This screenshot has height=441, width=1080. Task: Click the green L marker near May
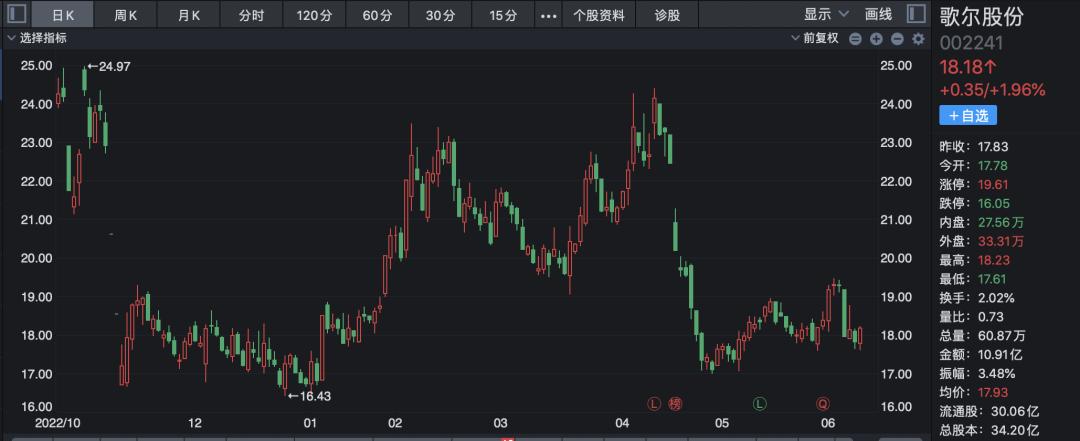click(x=759, y=404)
